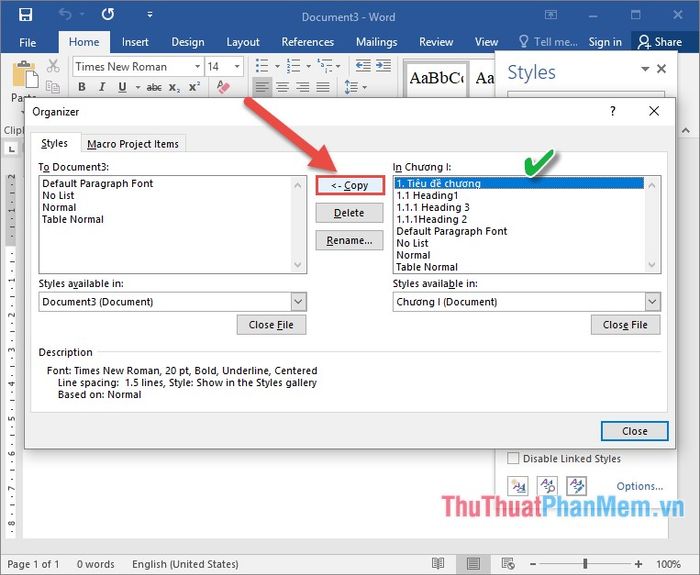Enable Disable Linked Styles checkbox
The image size is (700, 575).
tap(513, 458)
